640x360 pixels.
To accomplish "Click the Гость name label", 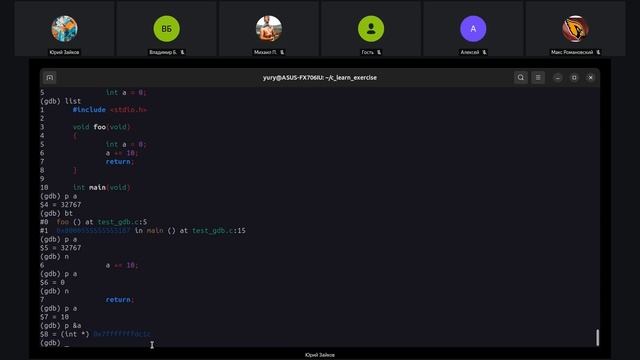I will 367,52.
